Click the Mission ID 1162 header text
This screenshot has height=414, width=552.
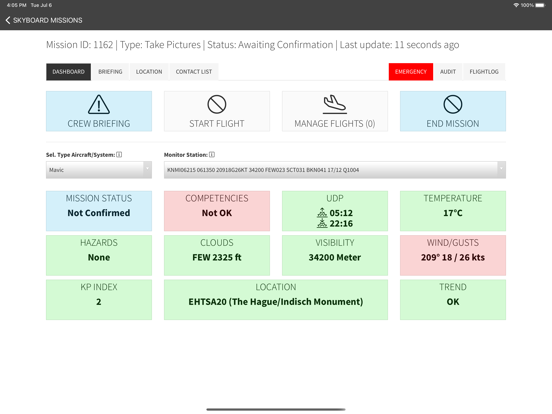click(x=80, y=45)
